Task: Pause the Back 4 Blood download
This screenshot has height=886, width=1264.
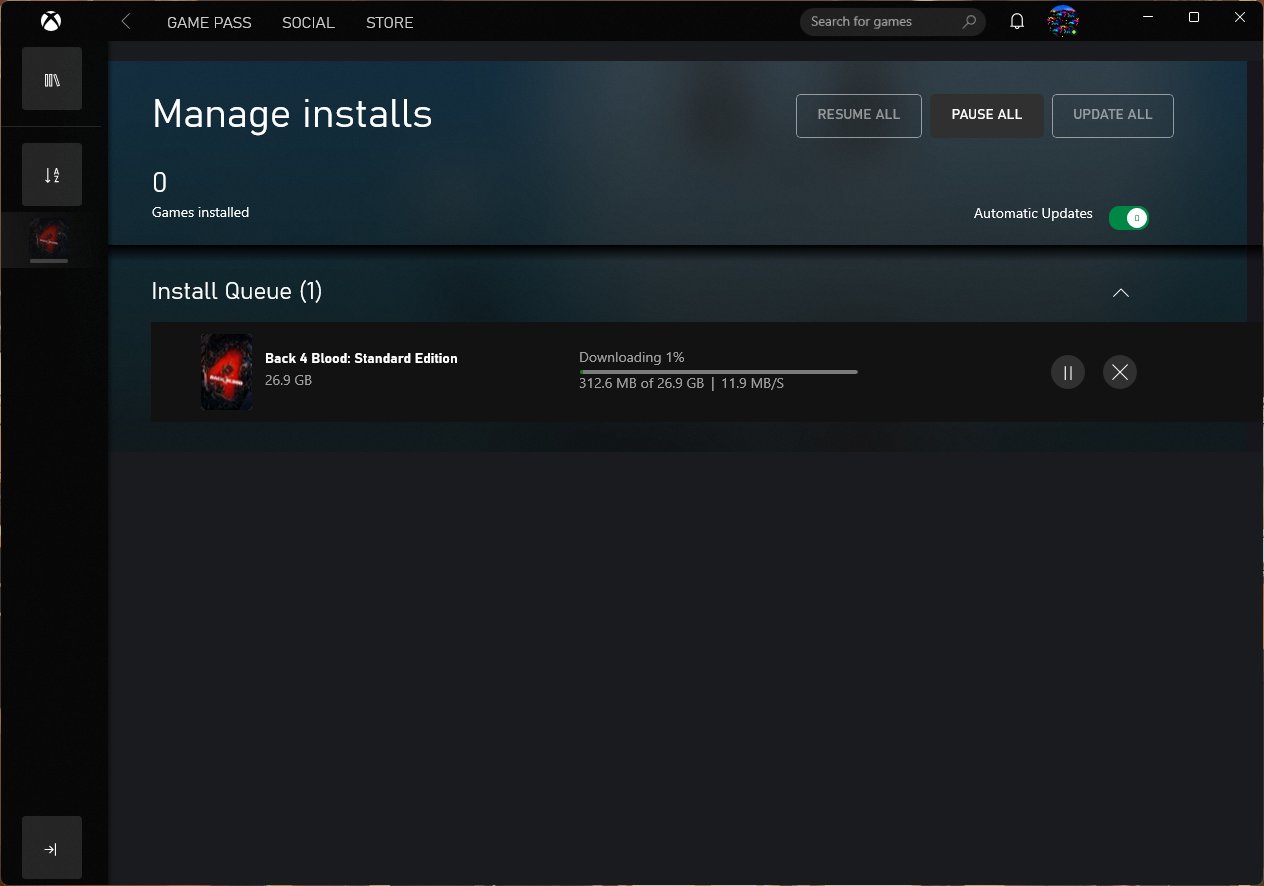Action: coord(1068,372)
